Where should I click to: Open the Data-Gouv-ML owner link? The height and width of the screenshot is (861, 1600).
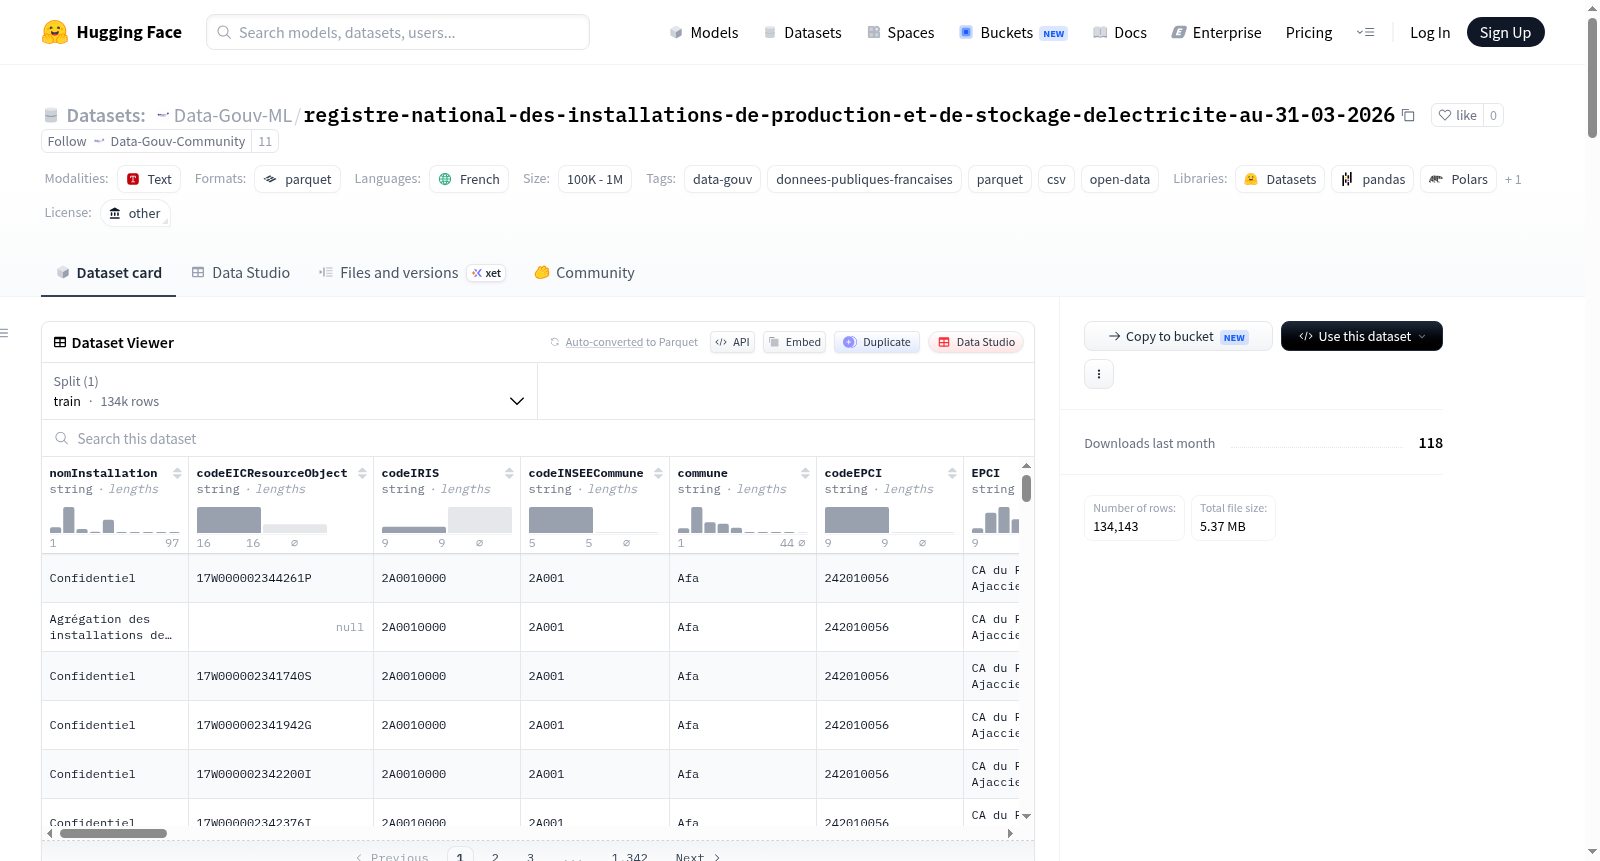pos(232,115)
